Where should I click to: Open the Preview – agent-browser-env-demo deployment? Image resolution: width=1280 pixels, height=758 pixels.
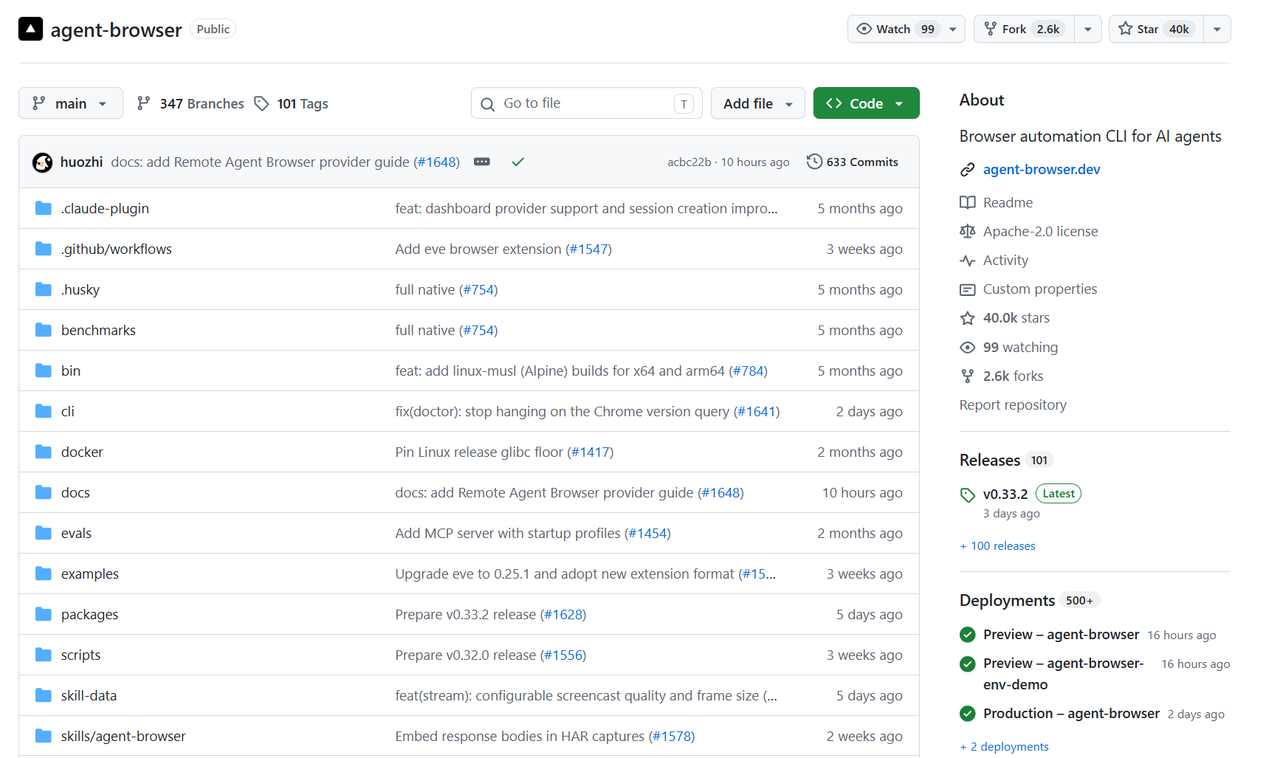[x=1063, y=674]
